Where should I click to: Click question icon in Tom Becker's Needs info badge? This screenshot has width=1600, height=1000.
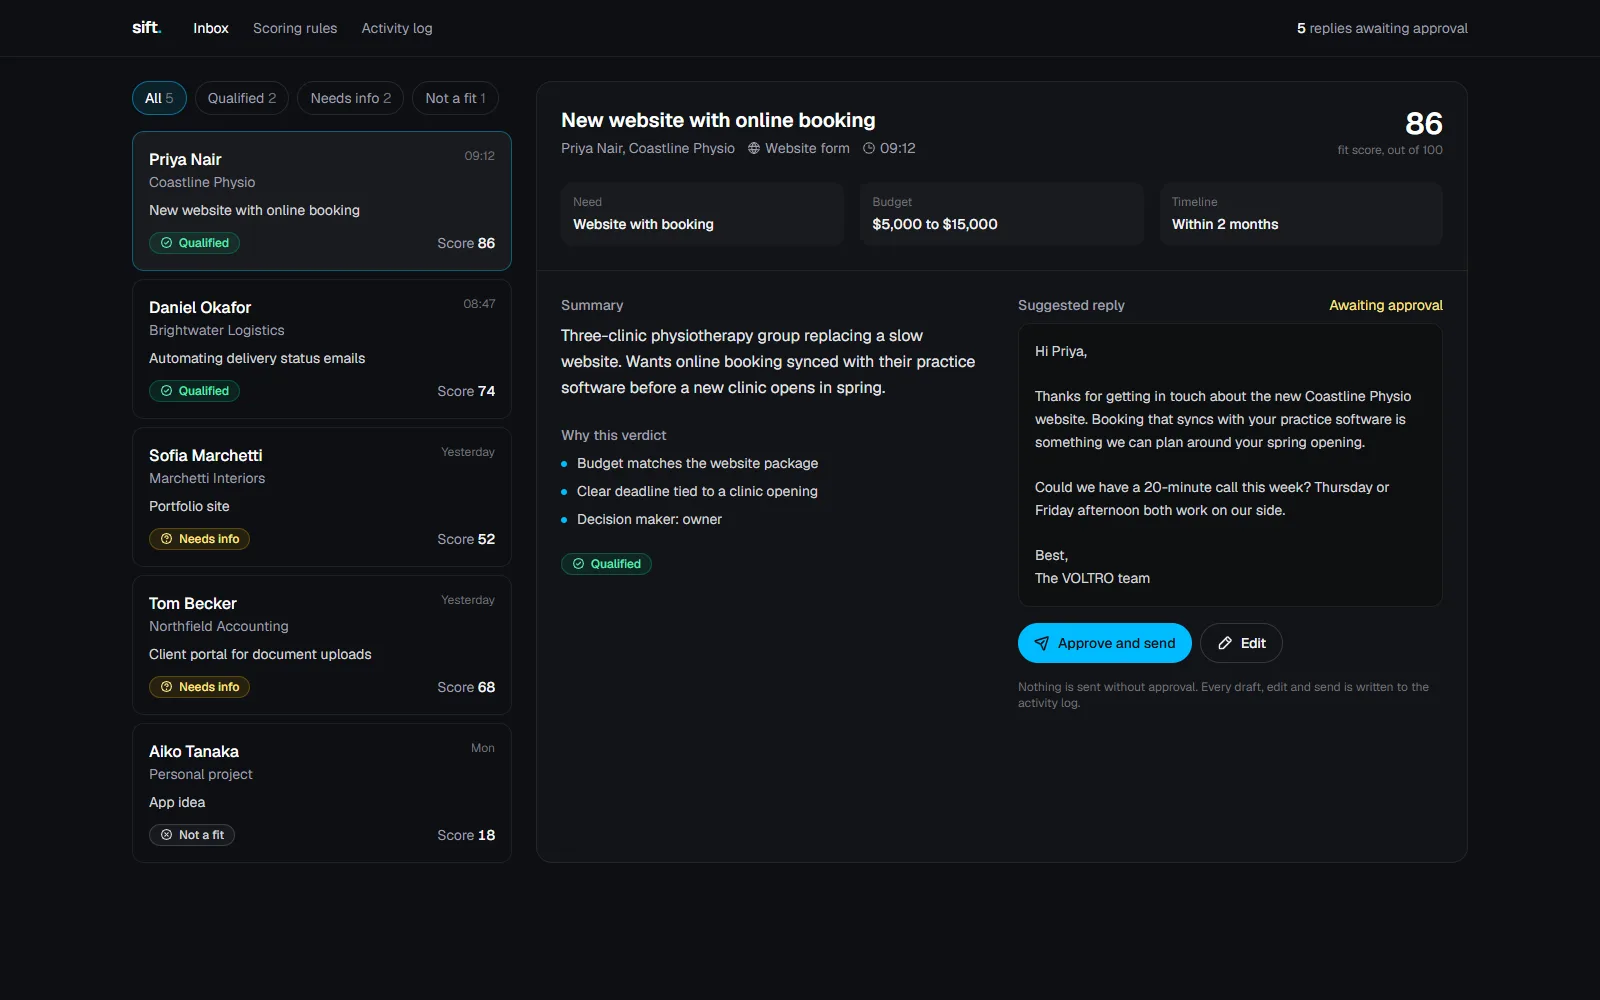tap(167, 687)
